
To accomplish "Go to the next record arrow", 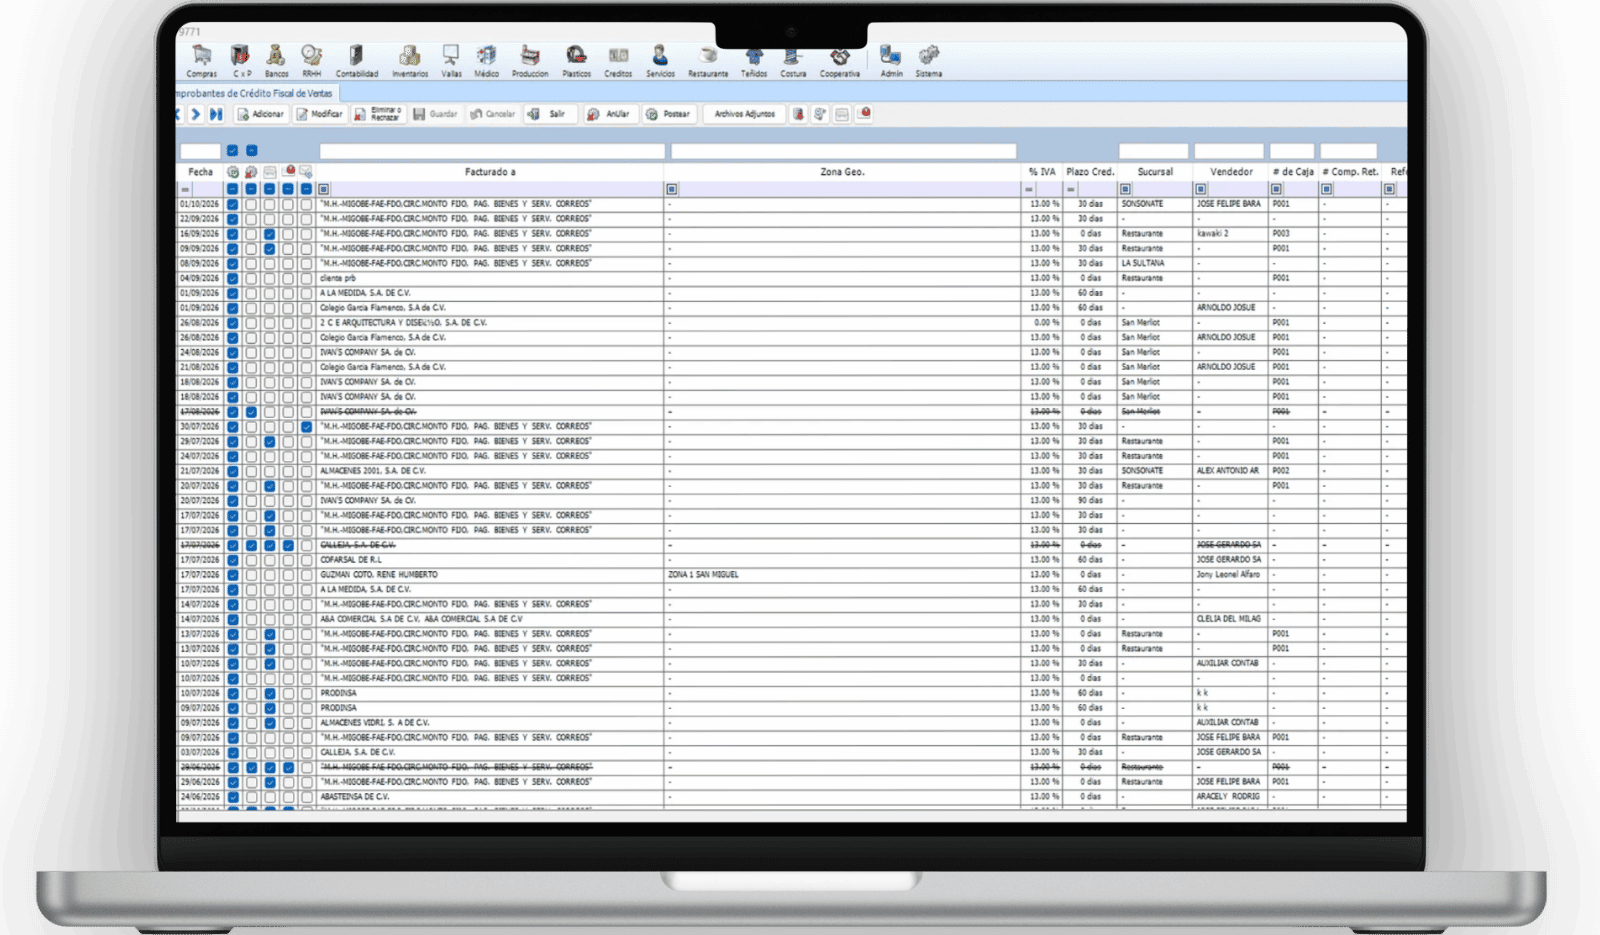I will click(196, 114).
